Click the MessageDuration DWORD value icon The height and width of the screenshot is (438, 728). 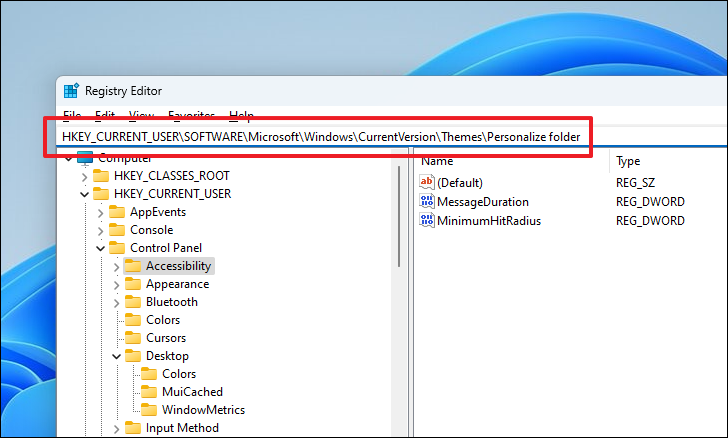point(427,201)
